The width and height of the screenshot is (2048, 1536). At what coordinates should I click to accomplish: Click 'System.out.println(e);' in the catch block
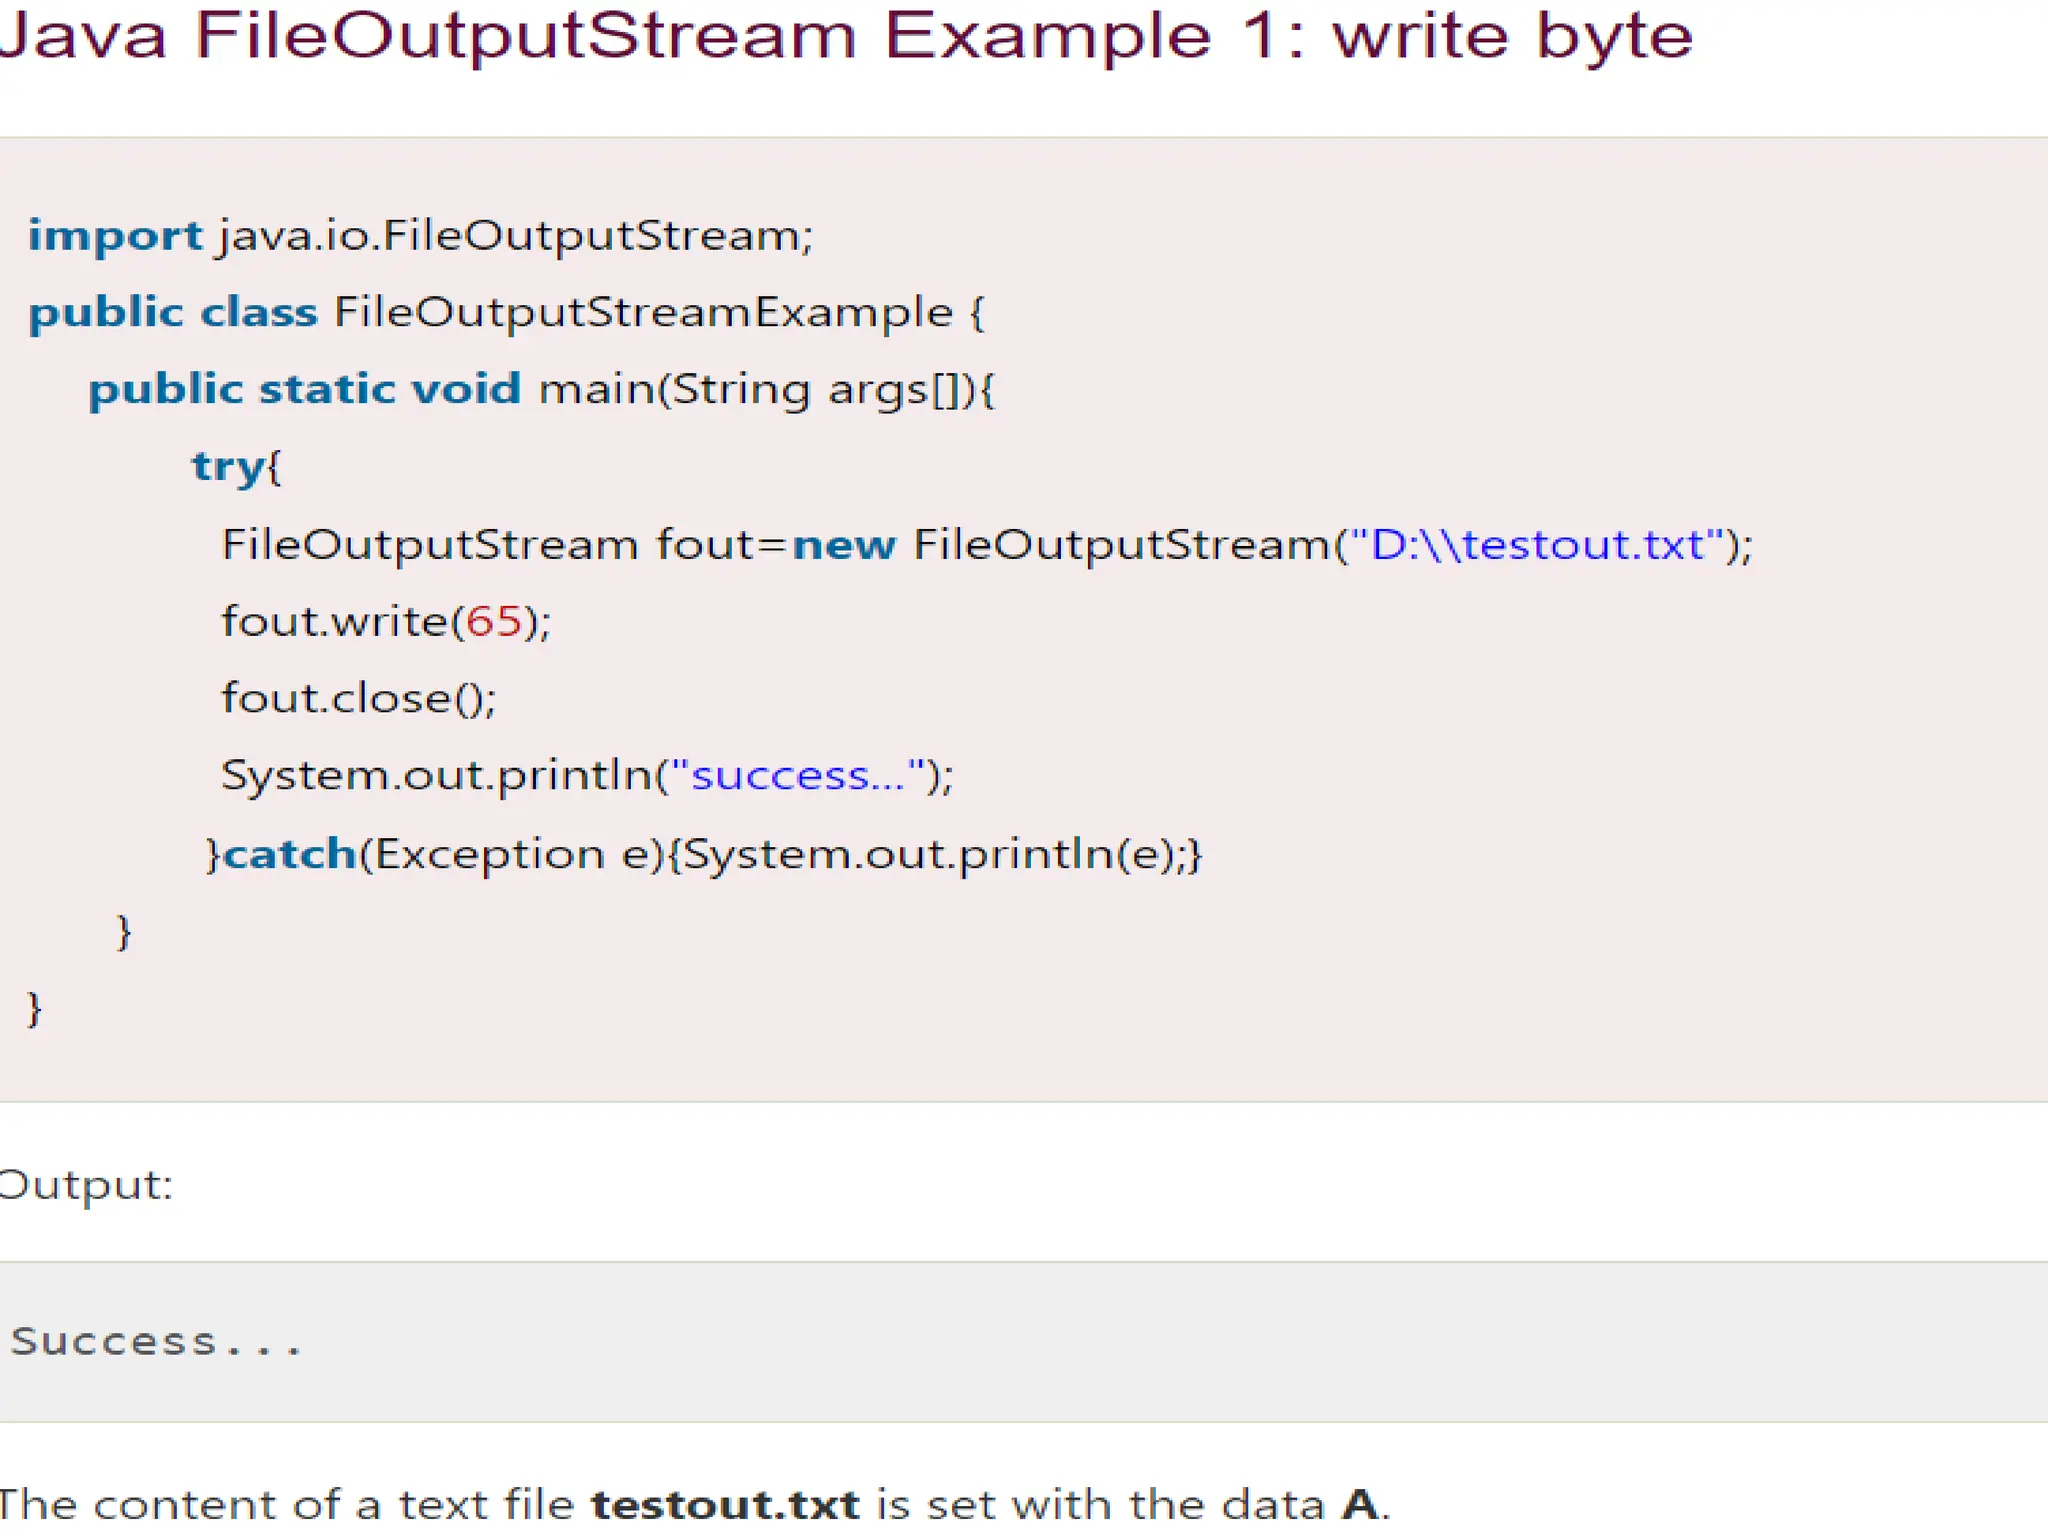point(932,854)
